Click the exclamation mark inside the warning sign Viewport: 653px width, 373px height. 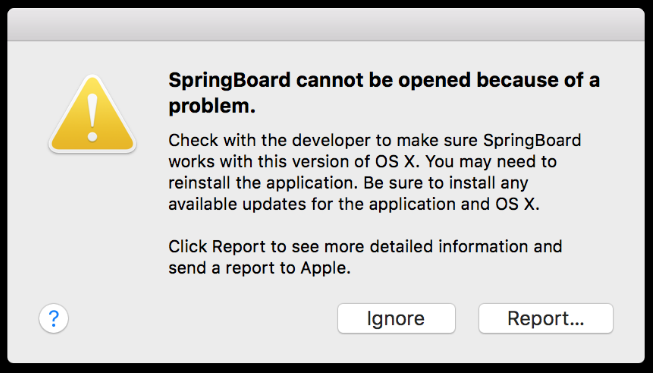(92, 117)
